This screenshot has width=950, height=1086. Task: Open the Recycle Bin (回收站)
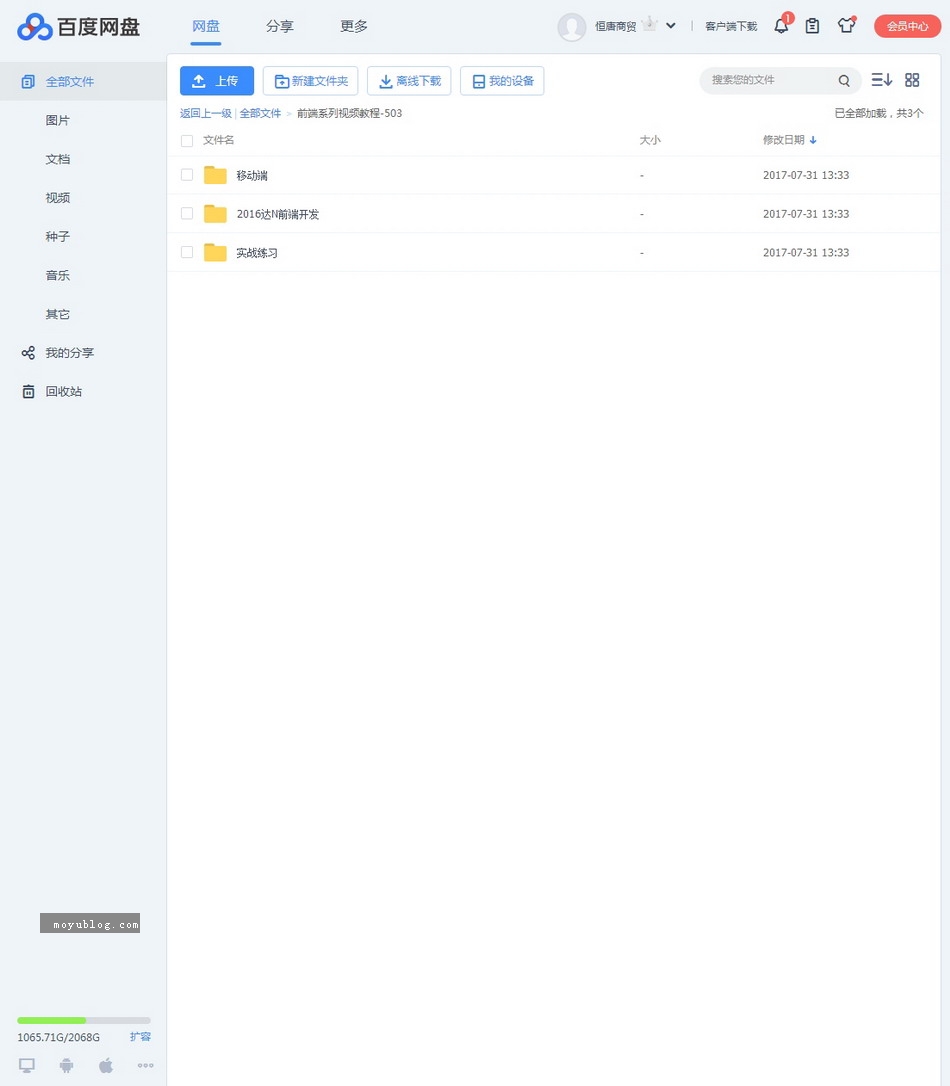[63, 392]
